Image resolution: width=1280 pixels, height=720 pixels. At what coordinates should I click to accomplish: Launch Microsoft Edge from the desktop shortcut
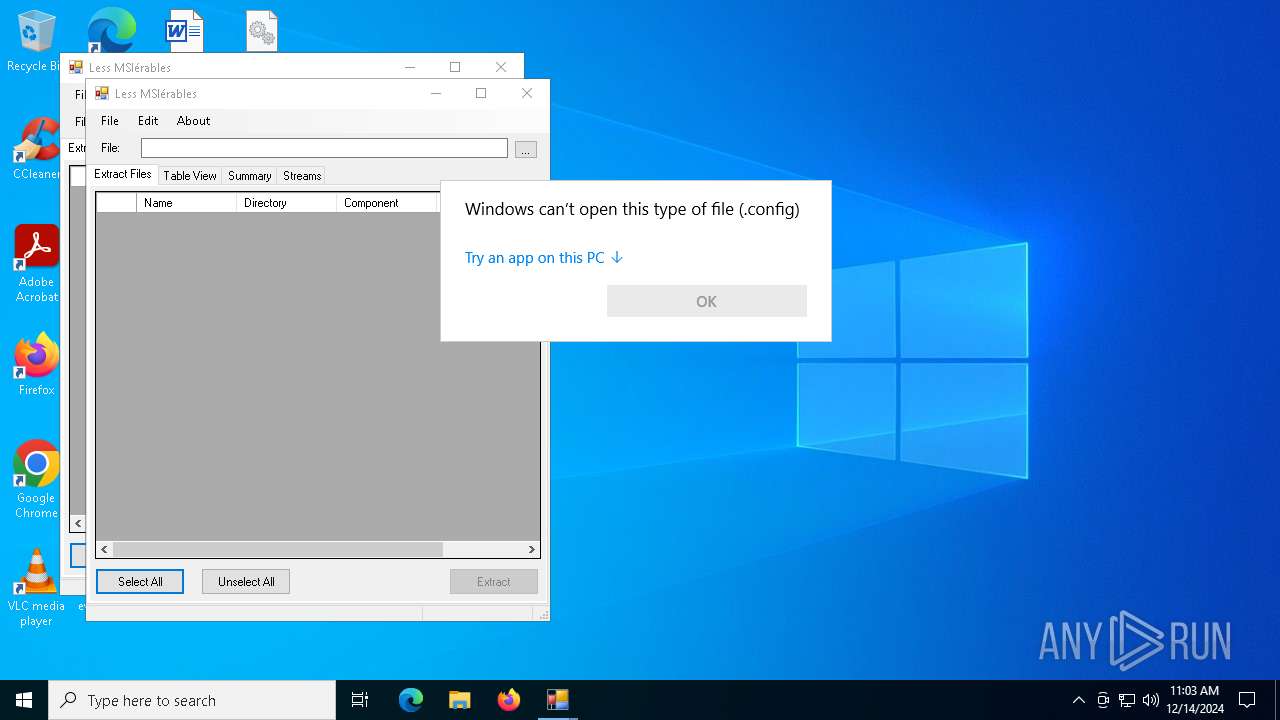(x=111, y=30)
